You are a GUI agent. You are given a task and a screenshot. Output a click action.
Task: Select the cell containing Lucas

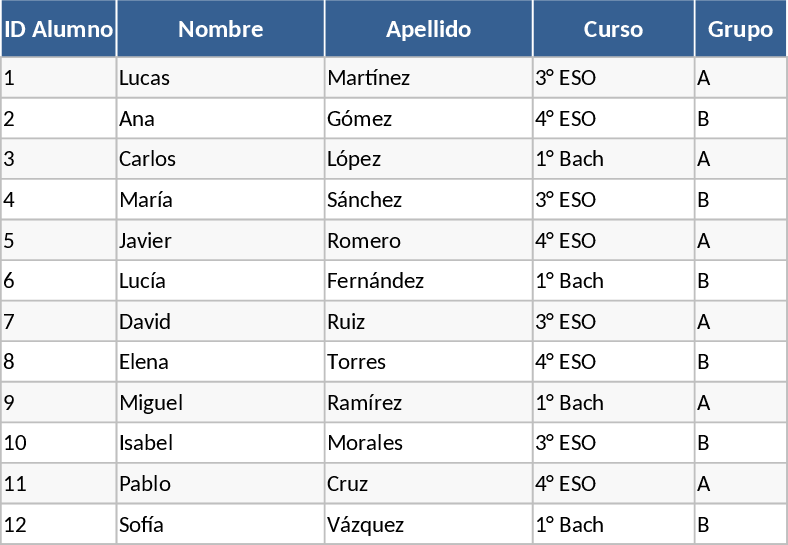tap(144, 78)
